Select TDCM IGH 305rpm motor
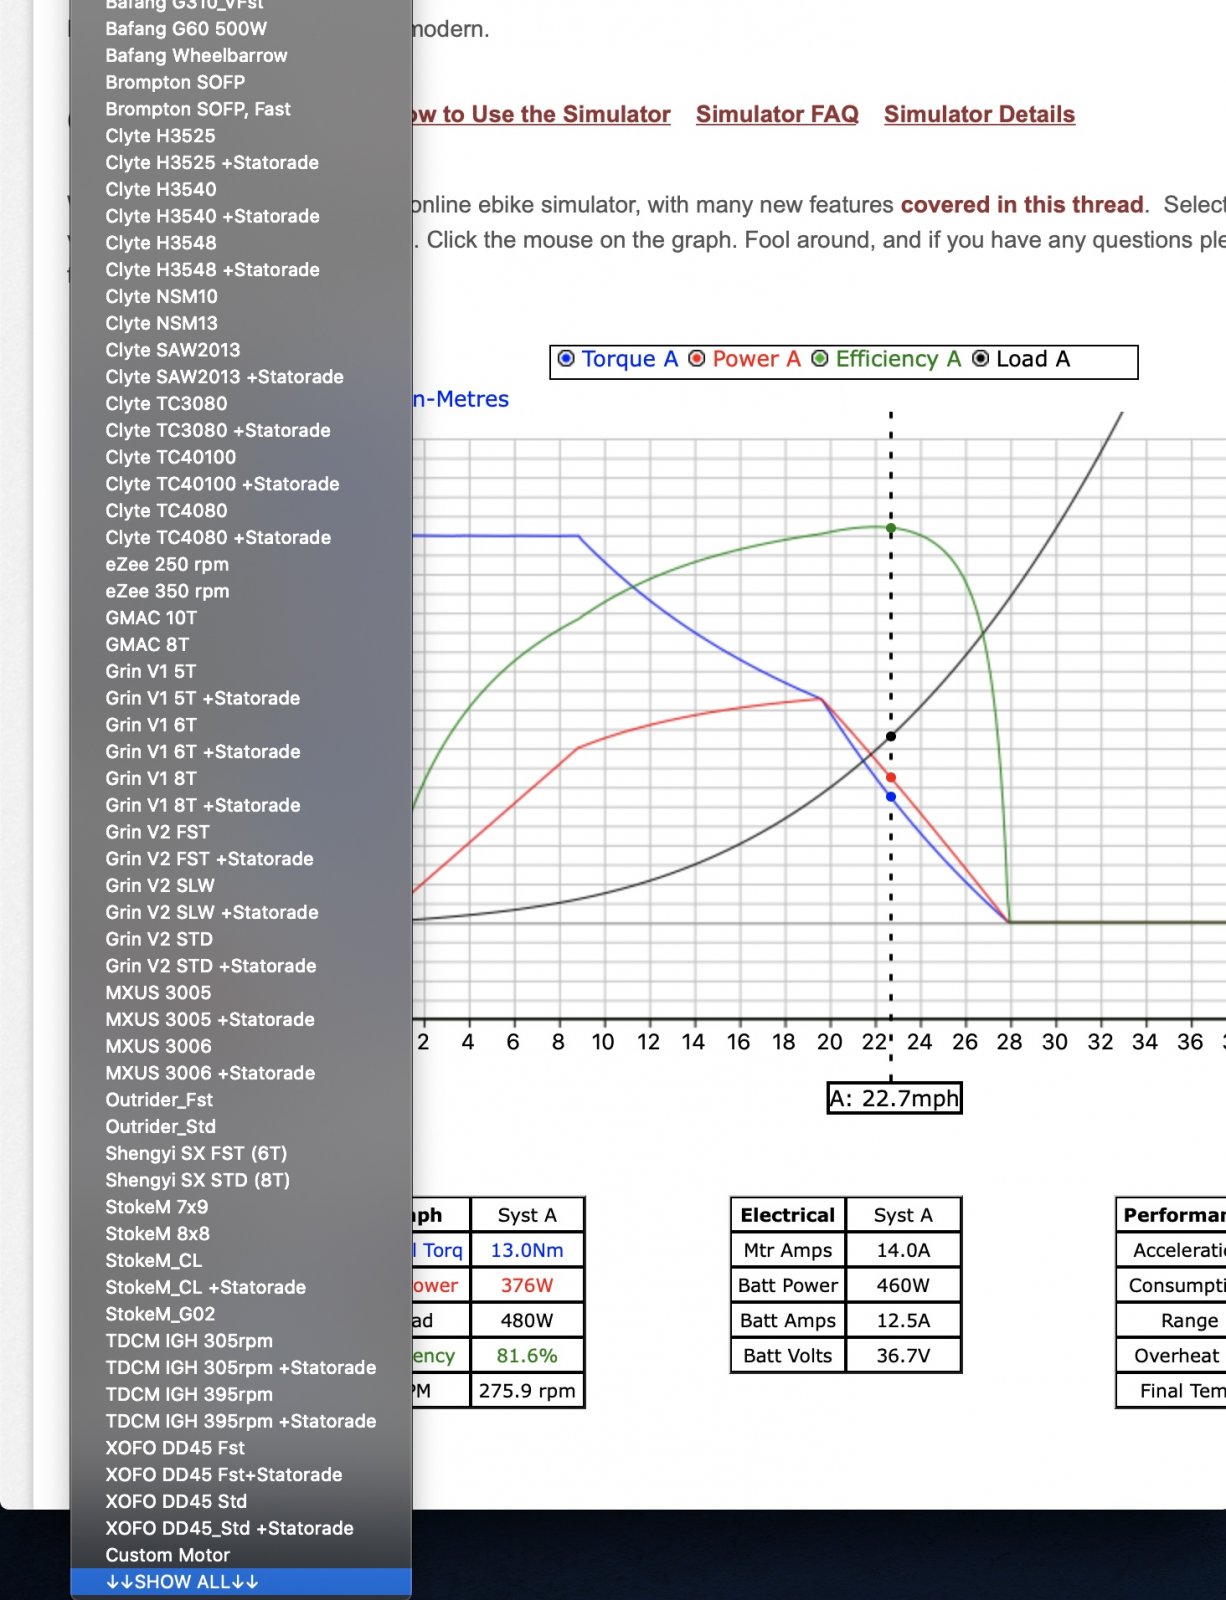Viewport: 1226px width, 1600px height. [241, 1341]
